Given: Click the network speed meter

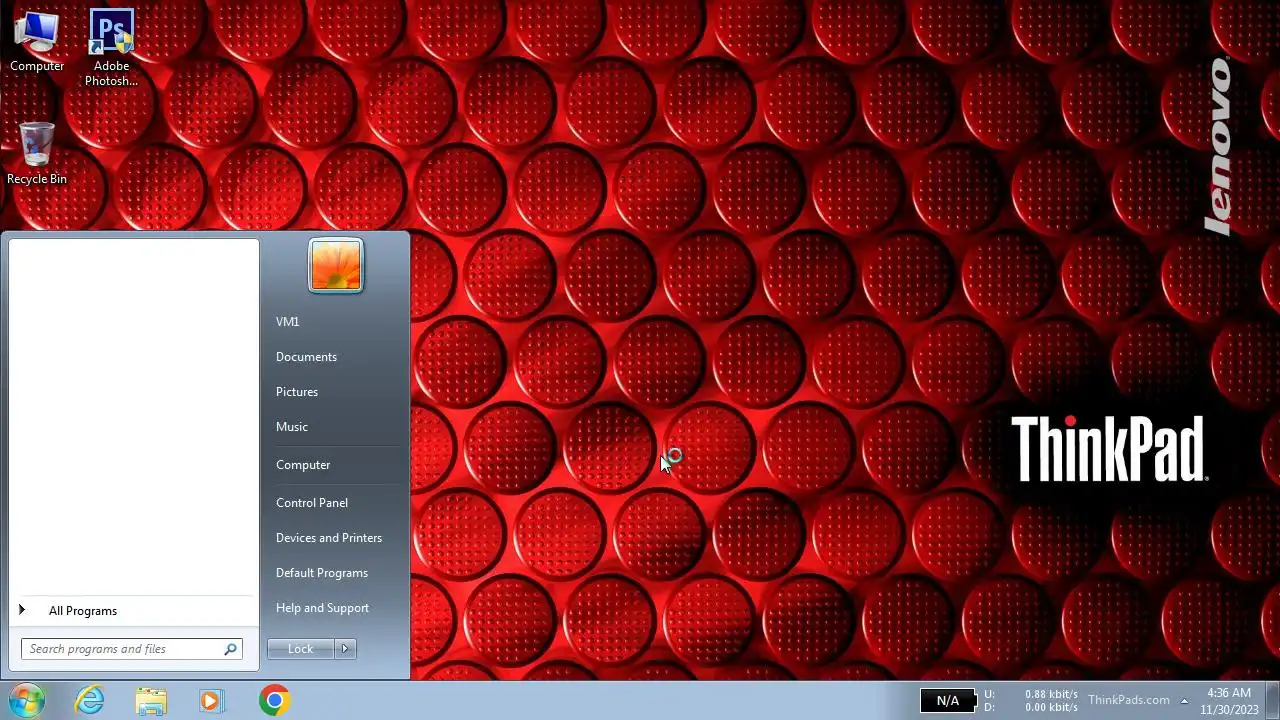Looking at the screenshot, I should coord(1031,700).
